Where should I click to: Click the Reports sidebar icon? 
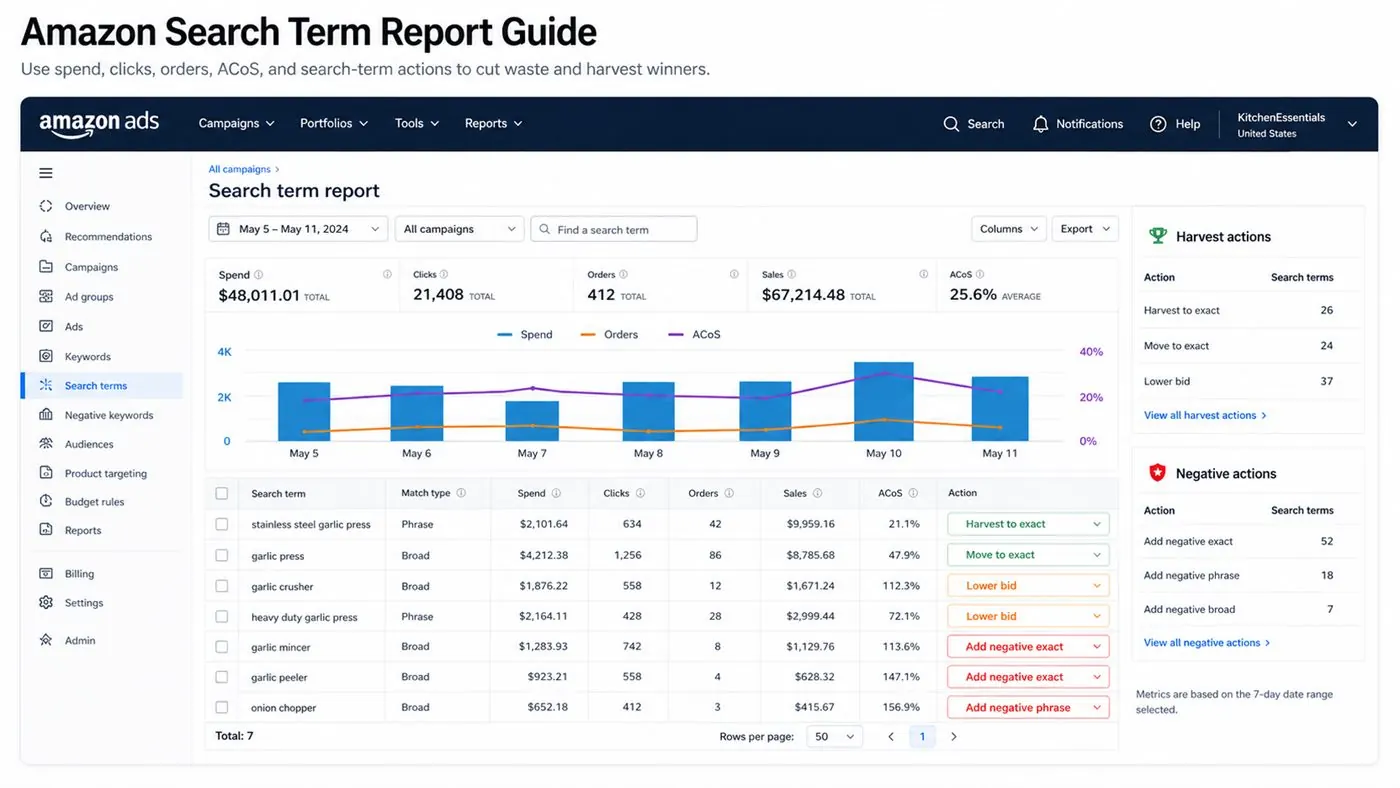pos(46,530)
